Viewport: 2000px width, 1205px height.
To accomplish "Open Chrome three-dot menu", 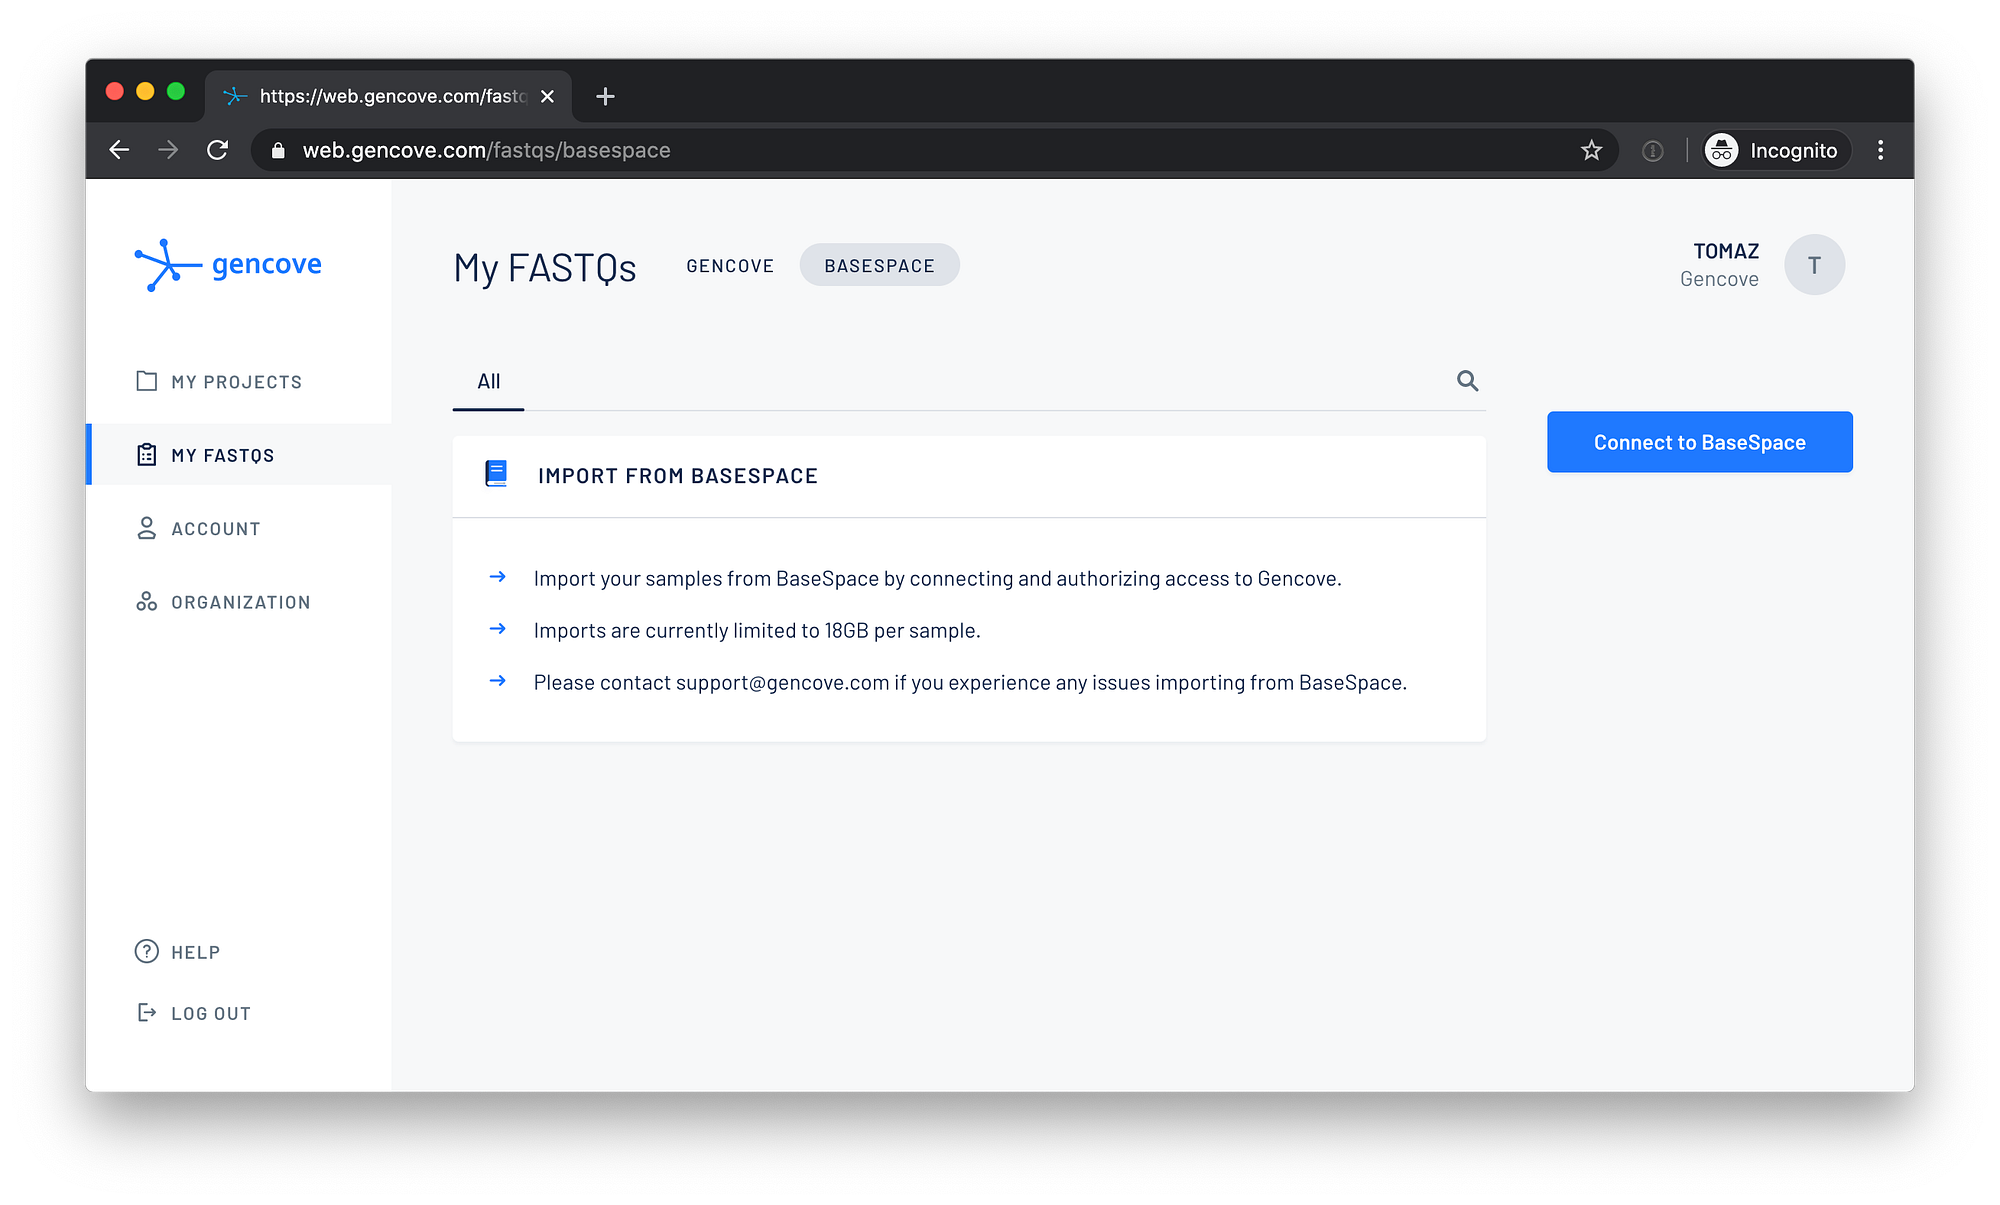I will click(1880, 150).
